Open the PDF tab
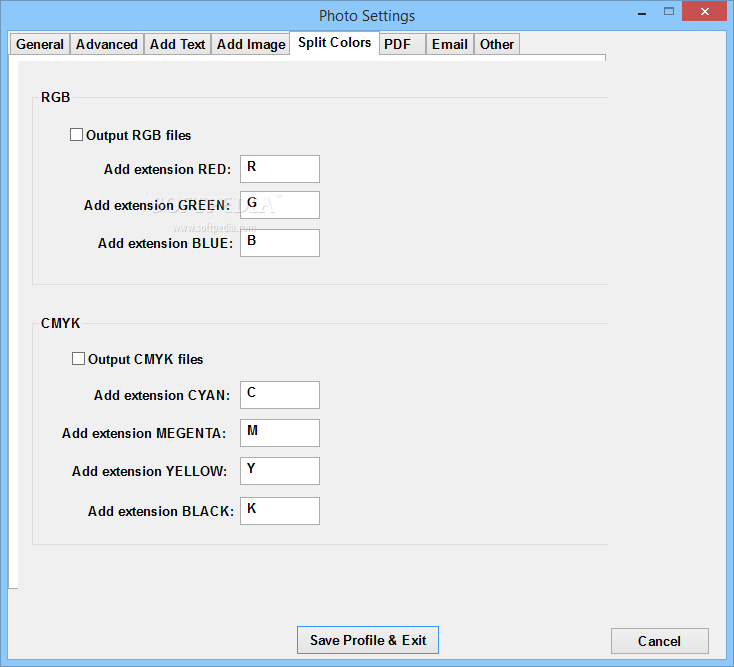 click(x=402, y=44)
